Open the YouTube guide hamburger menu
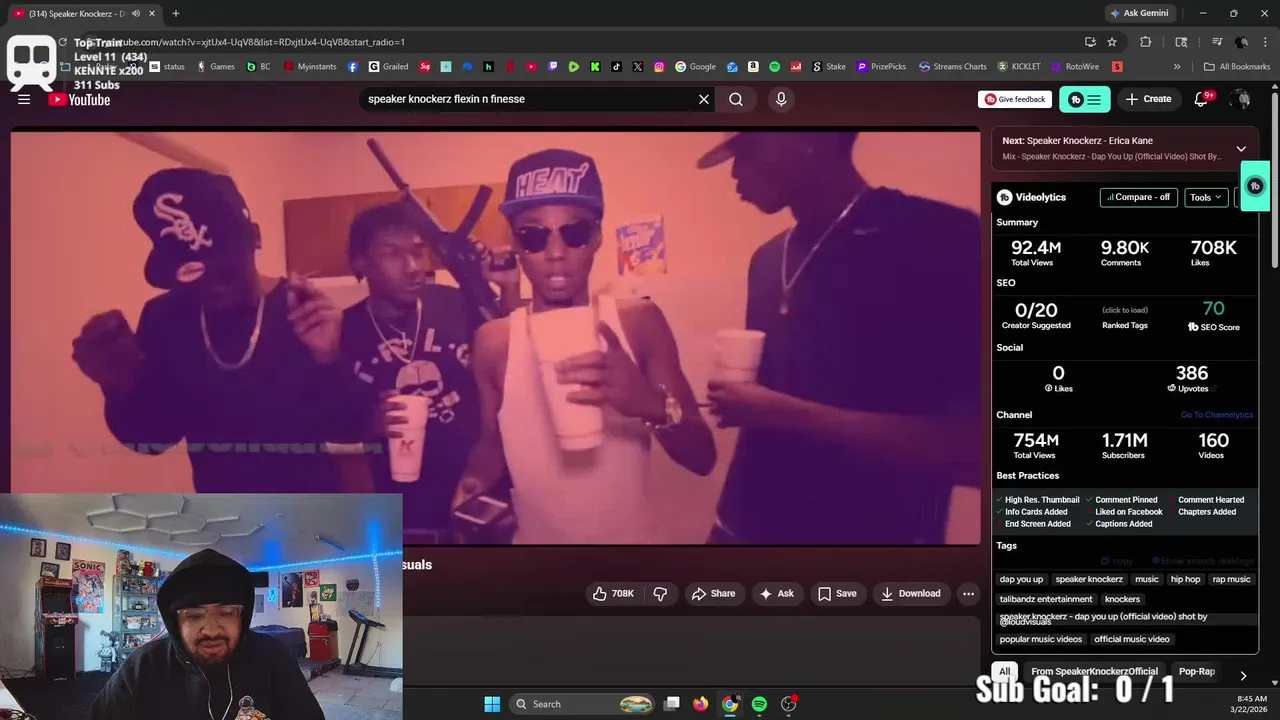Screen dimensions: 1280x720 pyautogui.click(x=24, y=99)
